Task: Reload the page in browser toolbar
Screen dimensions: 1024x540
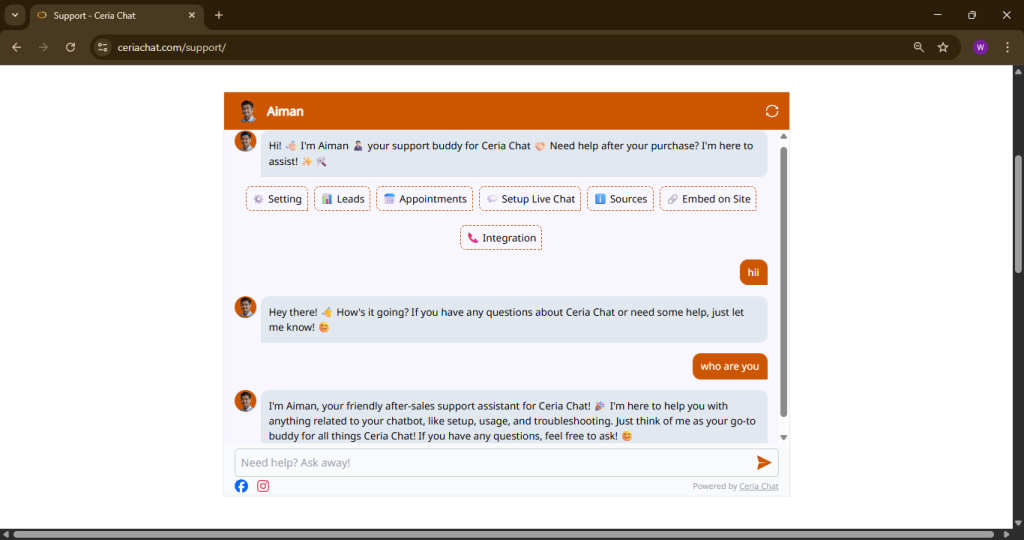Action: tap(70, 47)
